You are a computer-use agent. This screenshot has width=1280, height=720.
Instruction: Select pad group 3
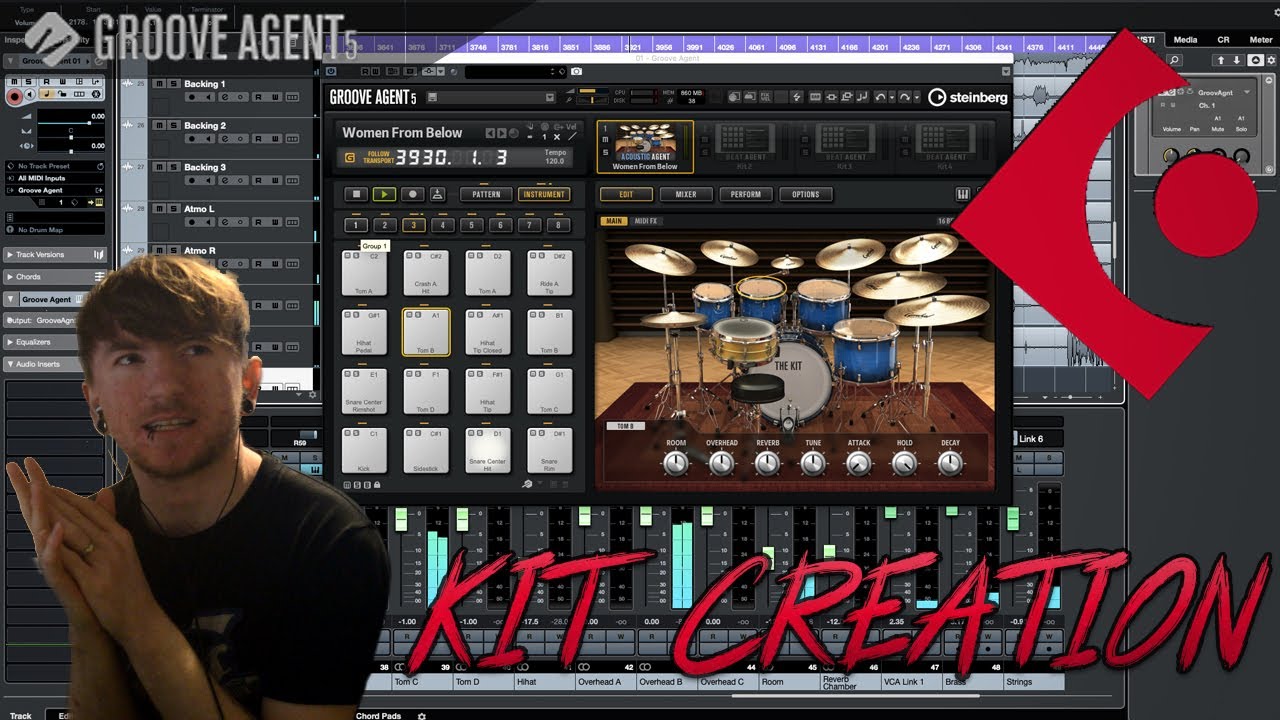(x=413, y=226)
